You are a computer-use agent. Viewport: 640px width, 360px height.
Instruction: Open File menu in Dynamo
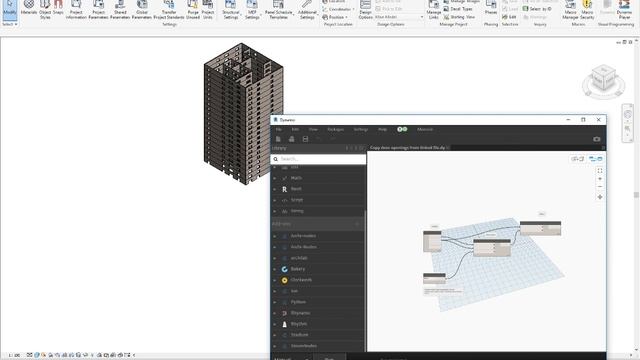click(278, 129)
